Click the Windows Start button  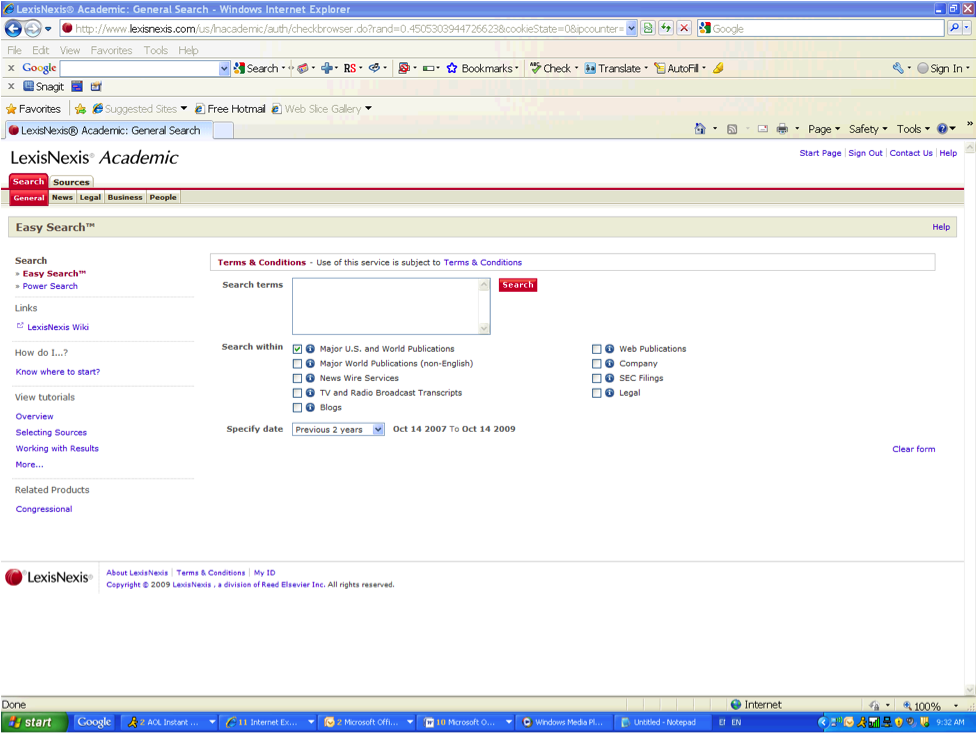click(x=34, y=722)
